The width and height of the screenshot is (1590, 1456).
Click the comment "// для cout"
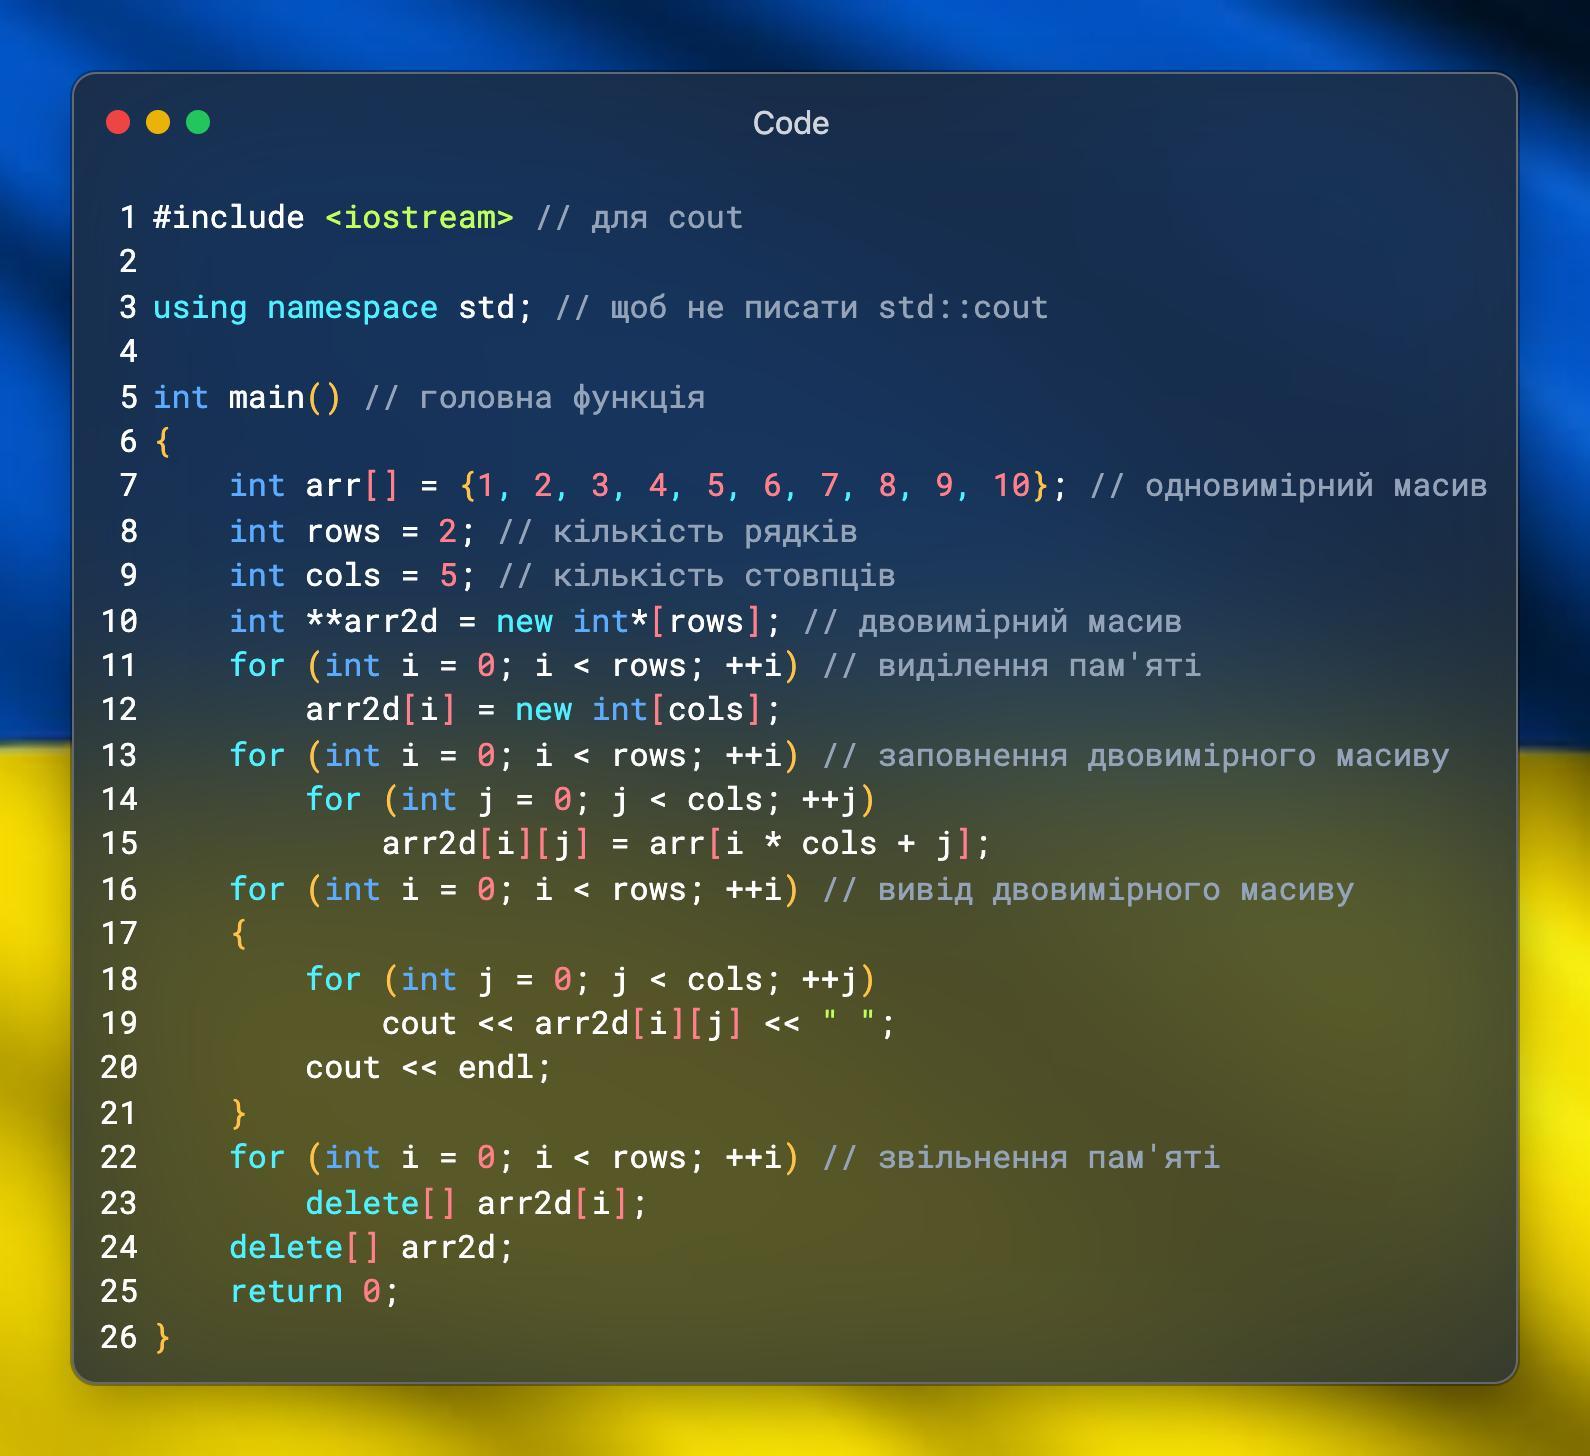(x=639, y=217)
